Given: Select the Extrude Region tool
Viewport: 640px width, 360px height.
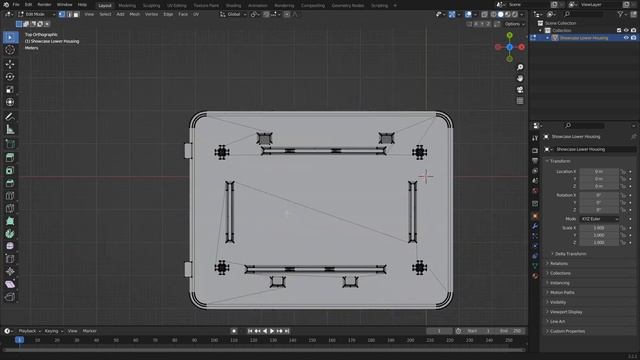Looking at the screenshot, I should coord(10,158).
